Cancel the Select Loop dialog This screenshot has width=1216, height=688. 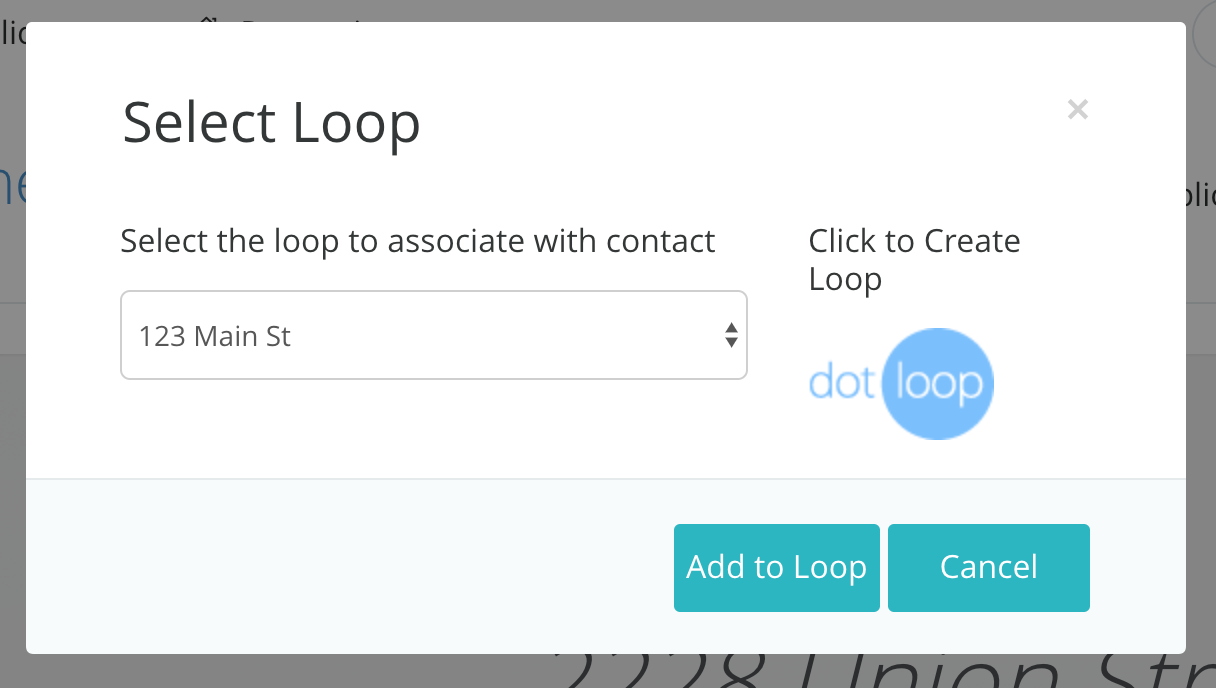[988, 567]
